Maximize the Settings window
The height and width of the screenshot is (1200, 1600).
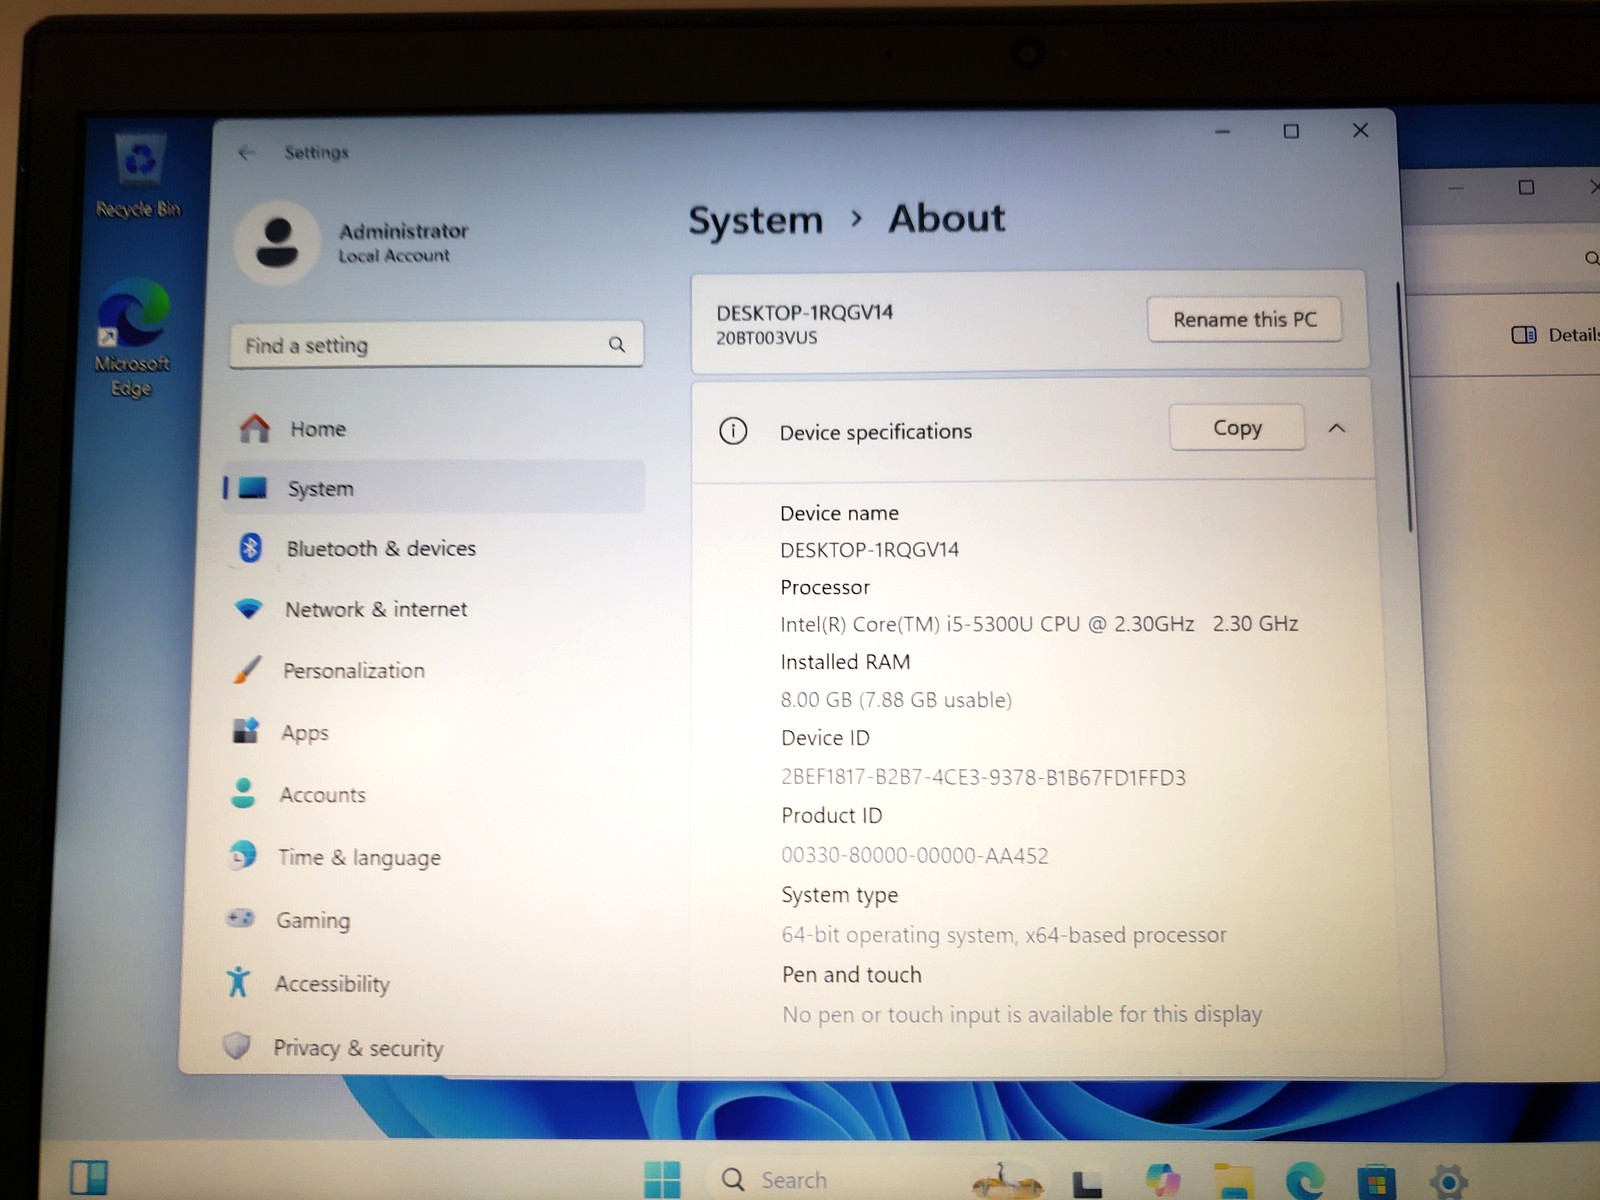point(1291,131)
